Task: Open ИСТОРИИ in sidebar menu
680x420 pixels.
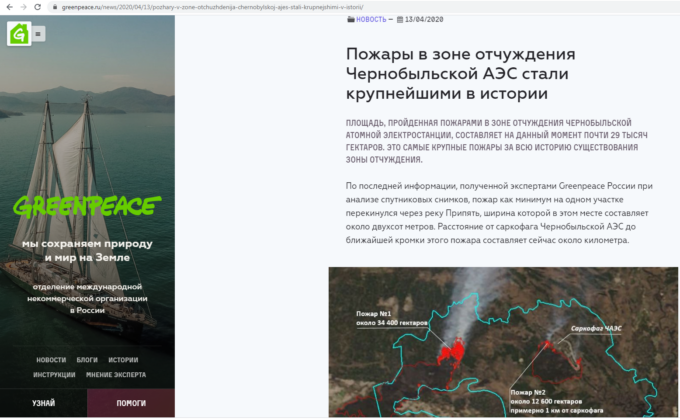Action: [x=123, y=360]
